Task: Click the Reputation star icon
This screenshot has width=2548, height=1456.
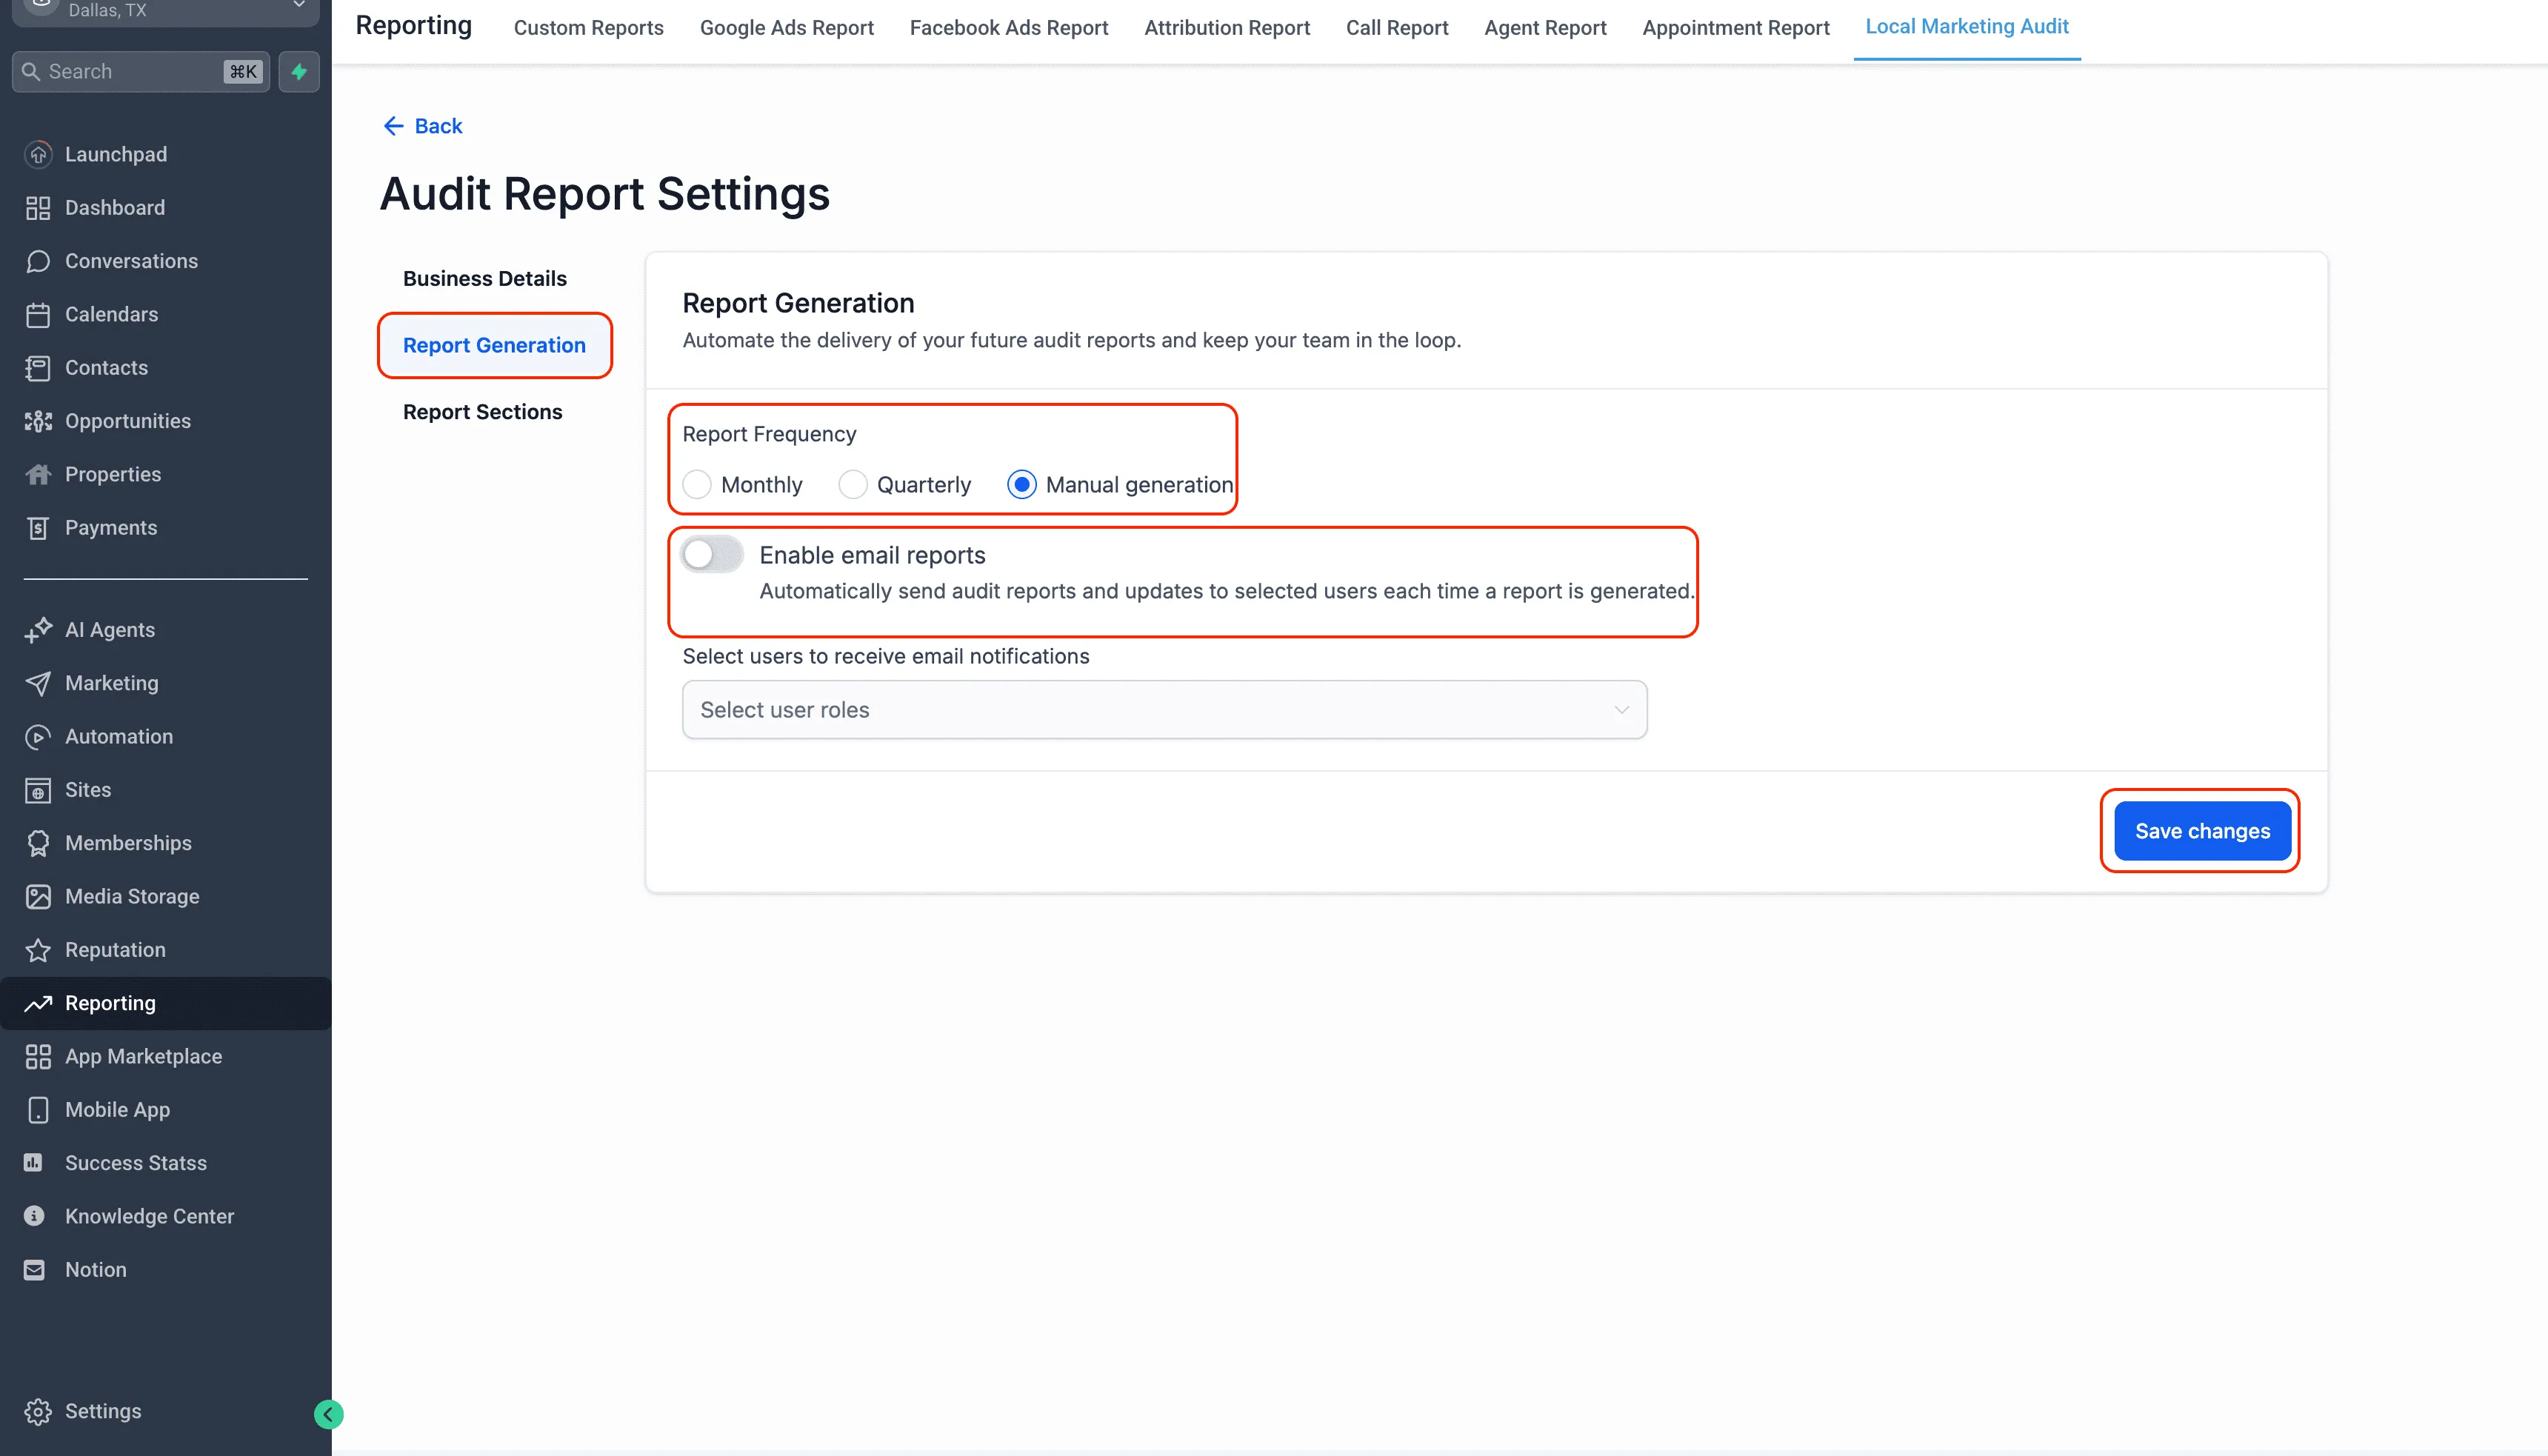Action: pos(38,949)
